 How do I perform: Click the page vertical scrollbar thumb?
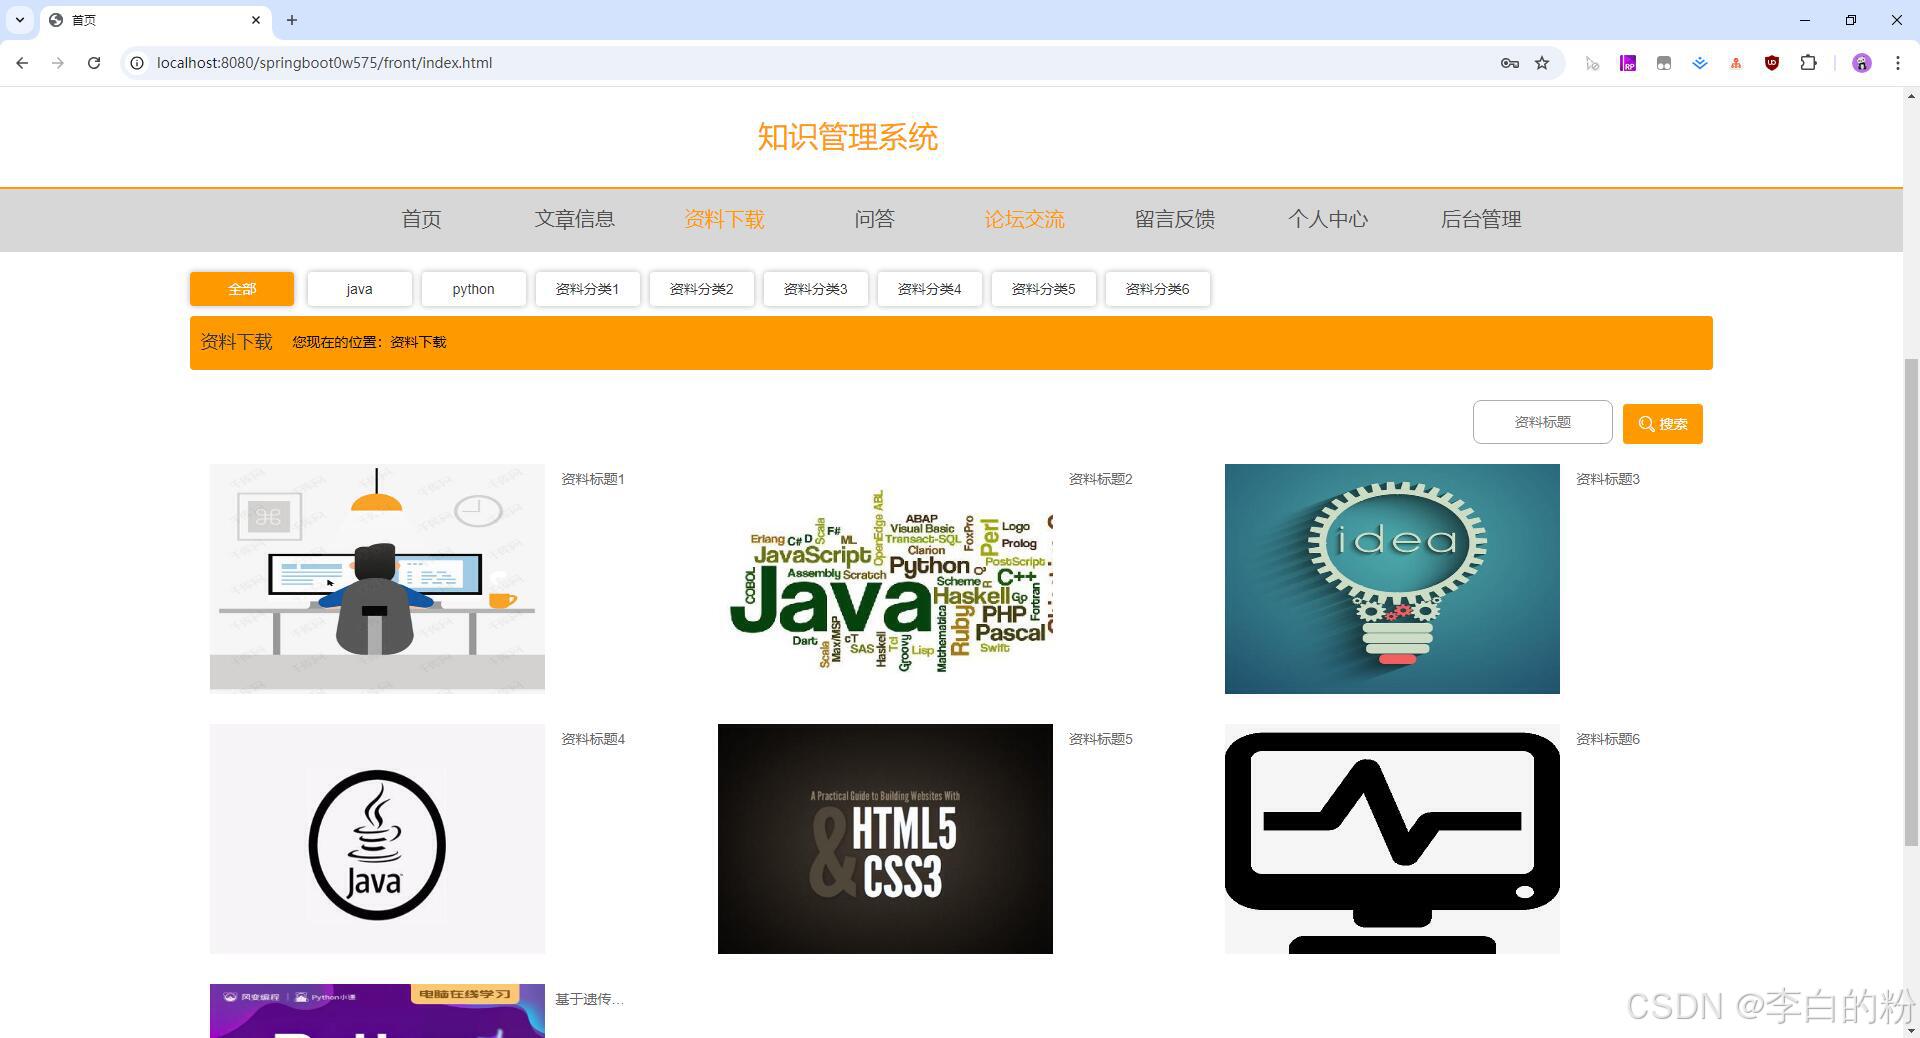(x=1911, y=602)
